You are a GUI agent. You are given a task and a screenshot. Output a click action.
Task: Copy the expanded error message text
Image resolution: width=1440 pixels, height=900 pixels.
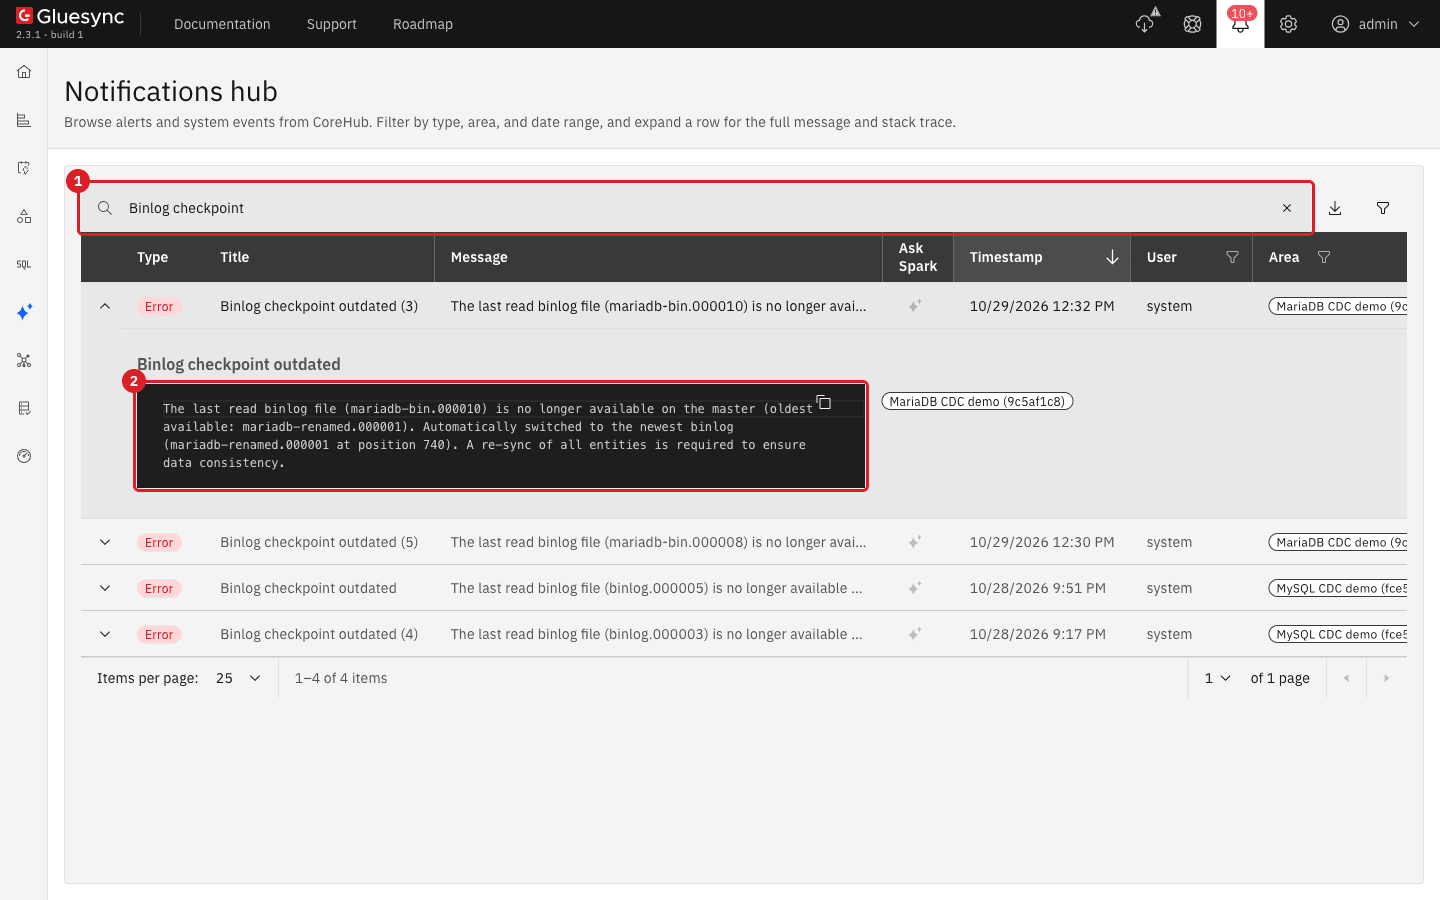click(824, 402)
